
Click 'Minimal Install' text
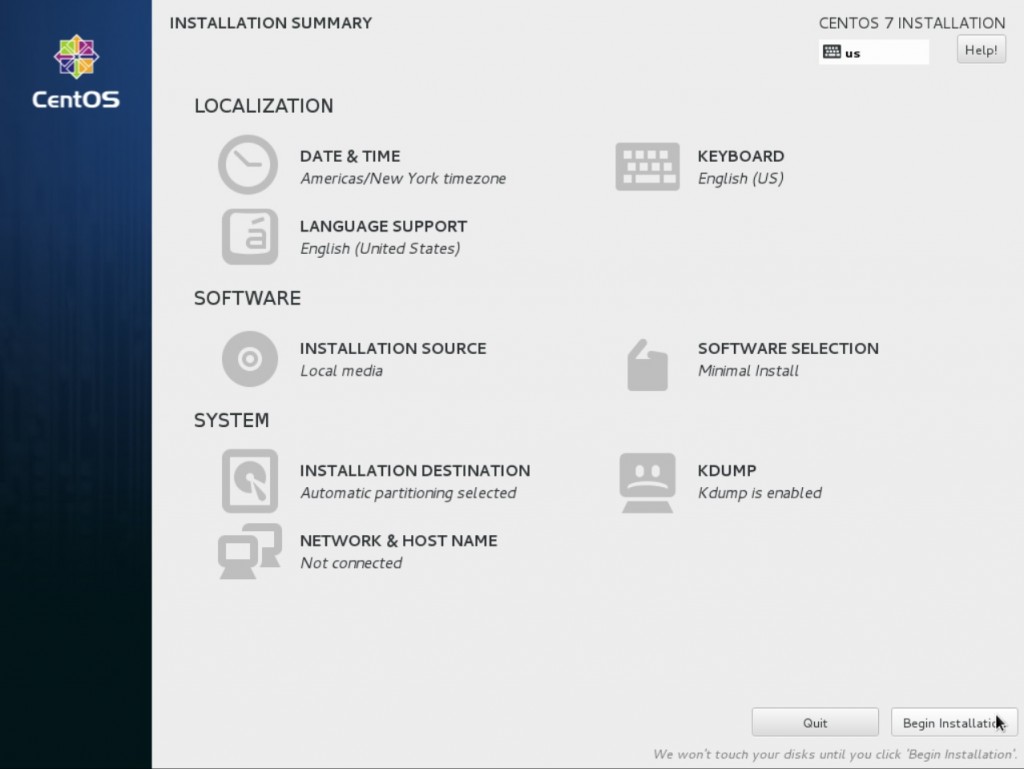tap(748, 371)
